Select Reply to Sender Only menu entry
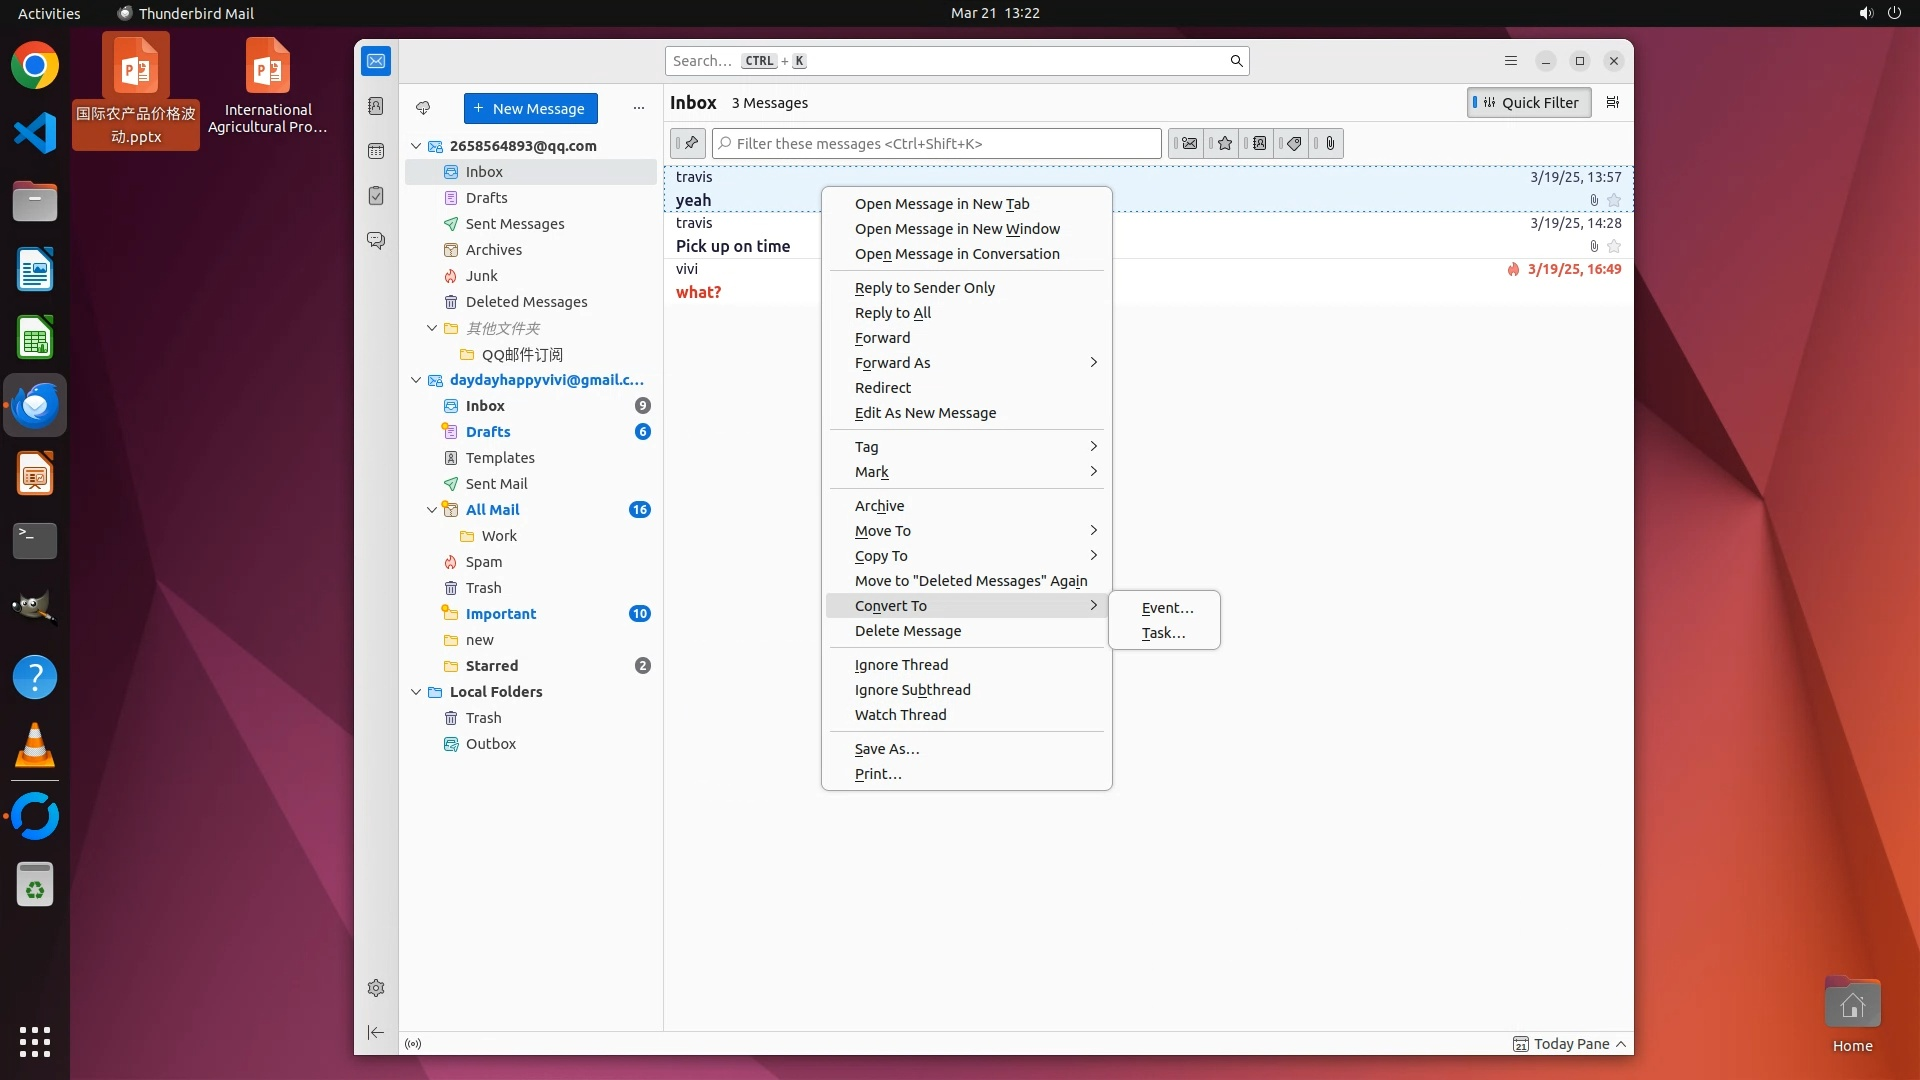This screenshot has width=1920, height=1080. 924,288
